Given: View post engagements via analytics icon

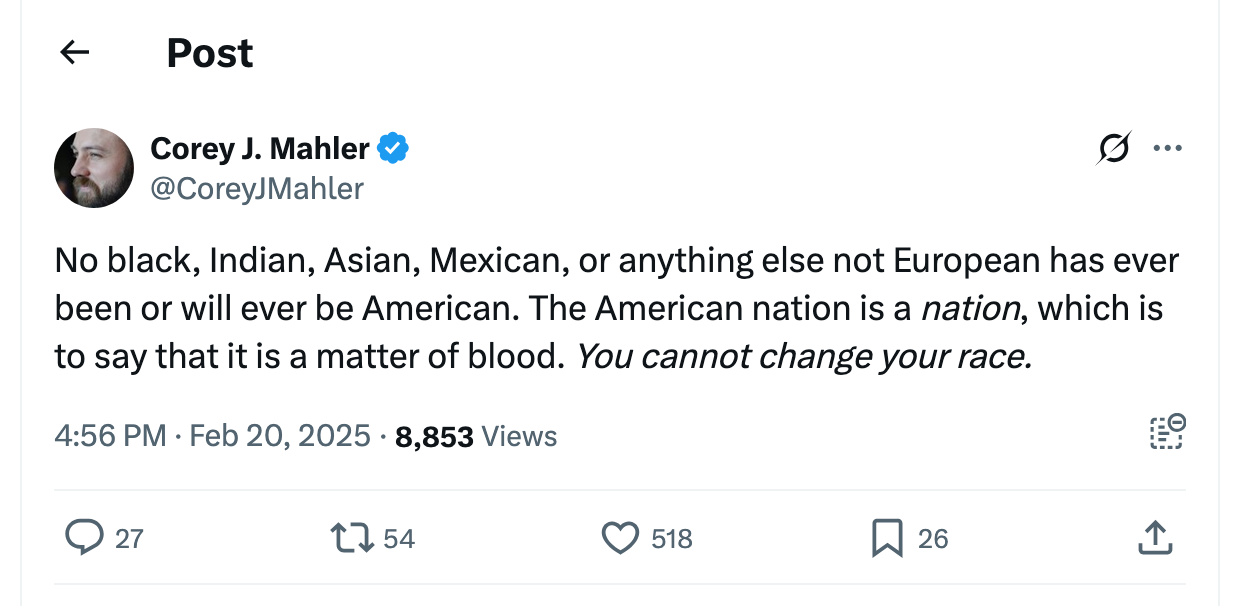Looking at the screenshot, I should (x=1167, y=432).
